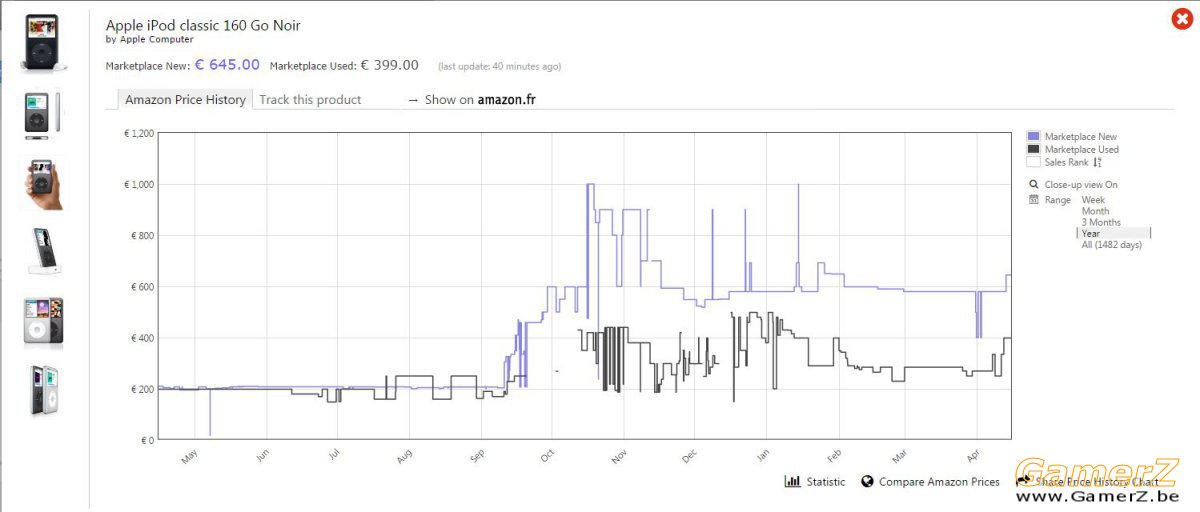Click the Sales Rank sort icon
1200x512 pixels.
click(1097, 162)
